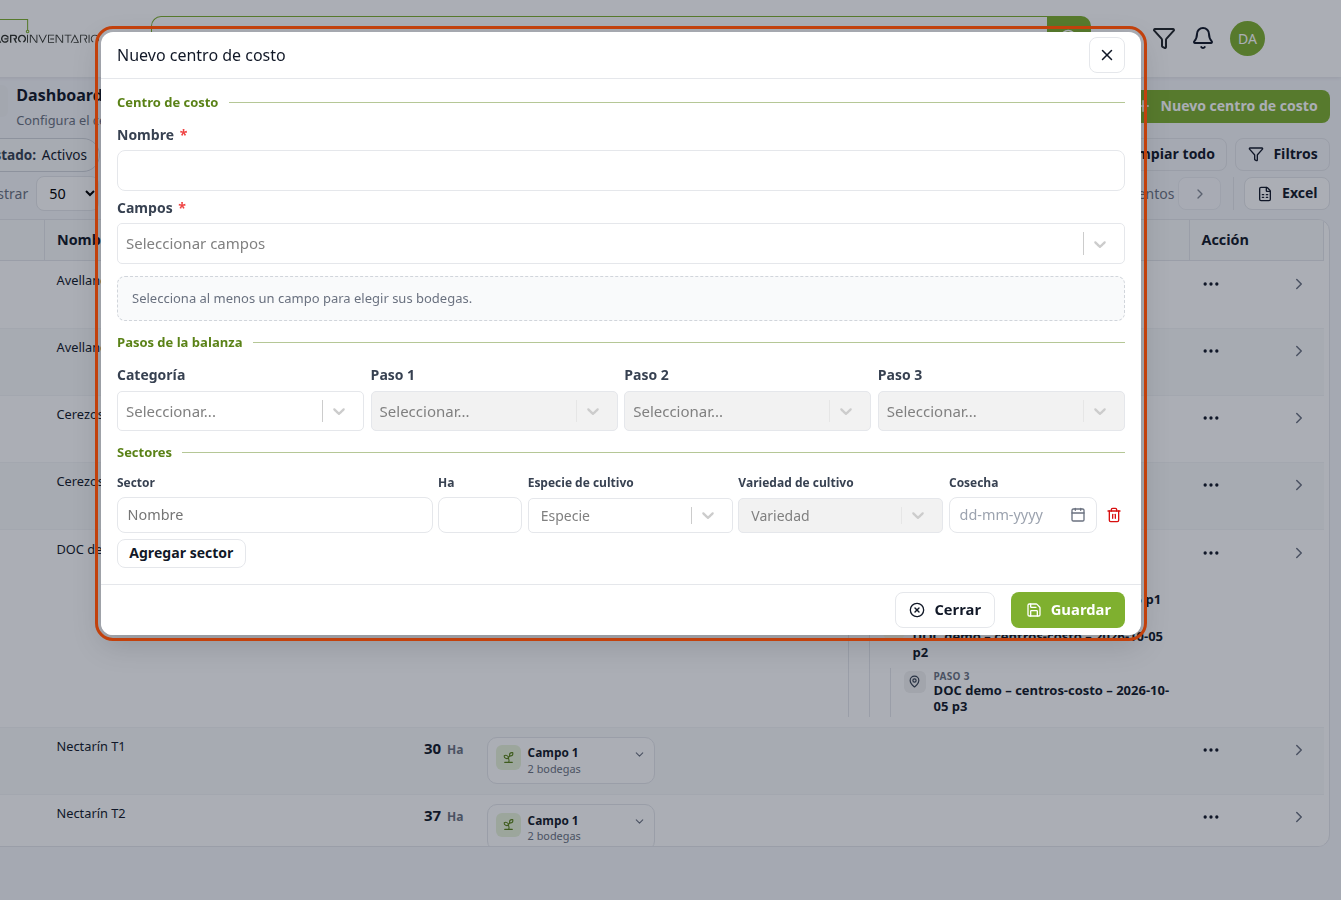The image size is (1341, 900).
Task: Expand Campo 1 bodegas in Nectarín T1 row
Action: [x=639, y=754]
